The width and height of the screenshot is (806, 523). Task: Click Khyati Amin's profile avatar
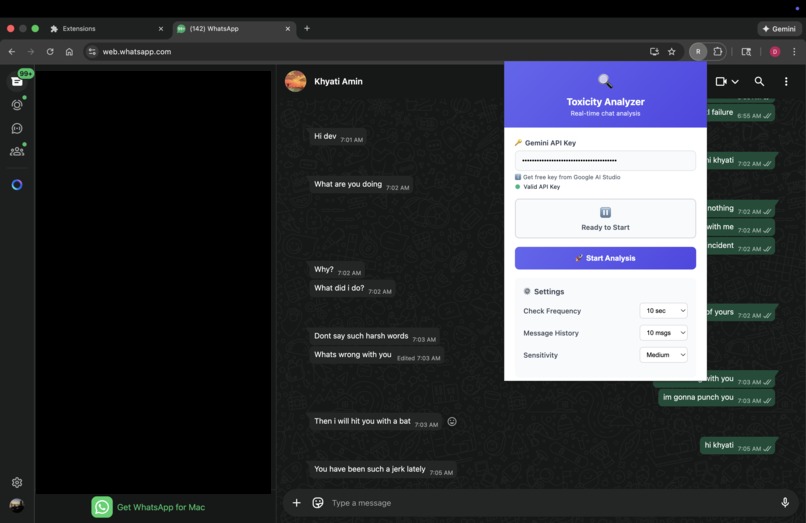[x=296, y=81]
